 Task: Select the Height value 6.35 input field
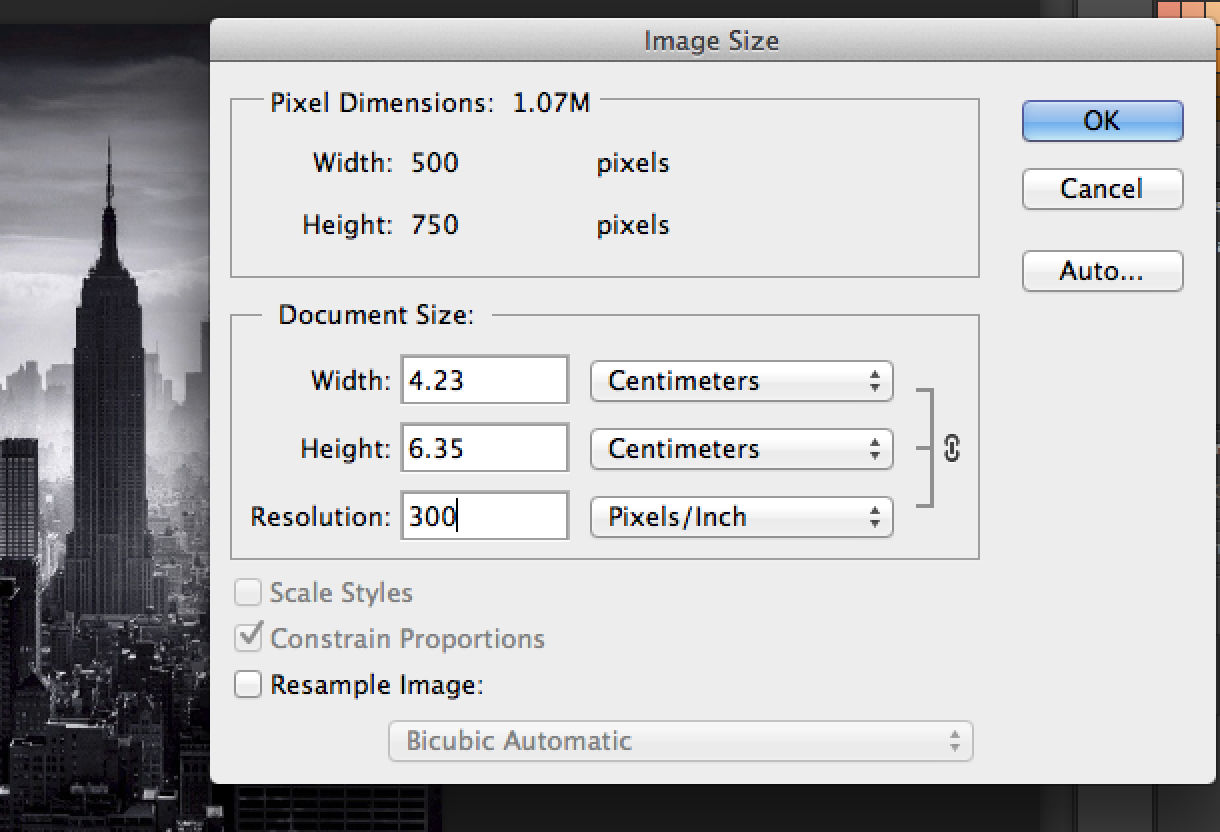(484, 448)
